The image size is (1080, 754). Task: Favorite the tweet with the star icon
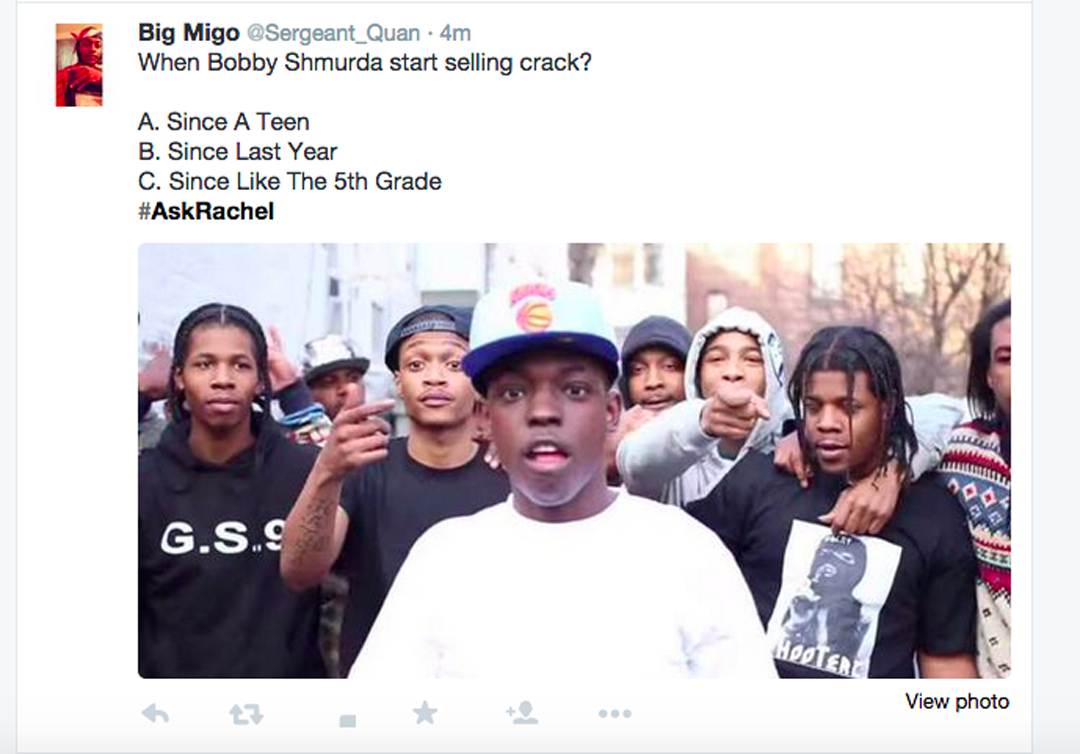click(424, 713)
